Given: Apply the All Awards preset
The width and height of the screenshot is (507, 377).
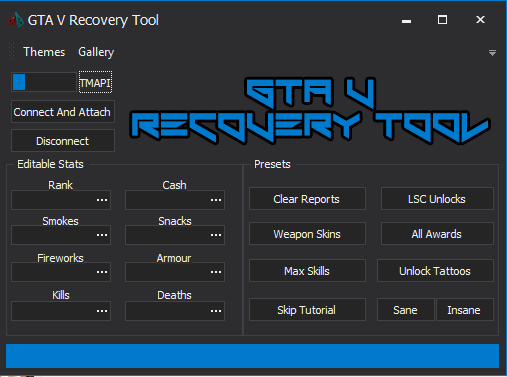Looking at the screenshot, I should click(437, 234).
